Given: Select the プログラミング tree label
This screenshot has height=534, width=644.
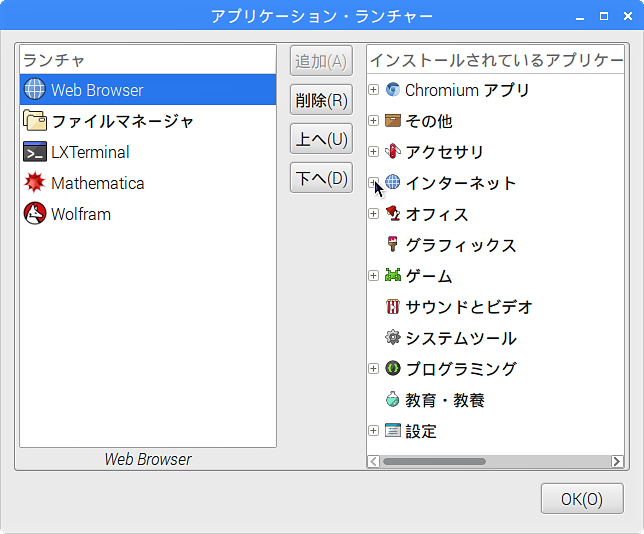Looking at the screenshot, I should pos(460,369).
